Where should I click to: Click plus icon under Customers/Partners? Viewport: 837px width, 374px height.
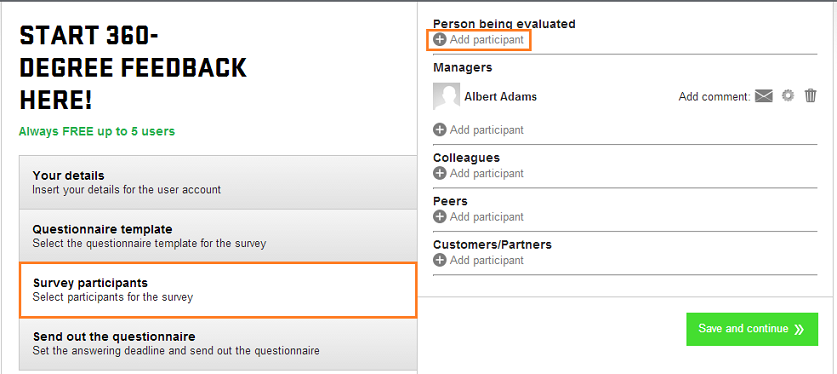point(439,260)
